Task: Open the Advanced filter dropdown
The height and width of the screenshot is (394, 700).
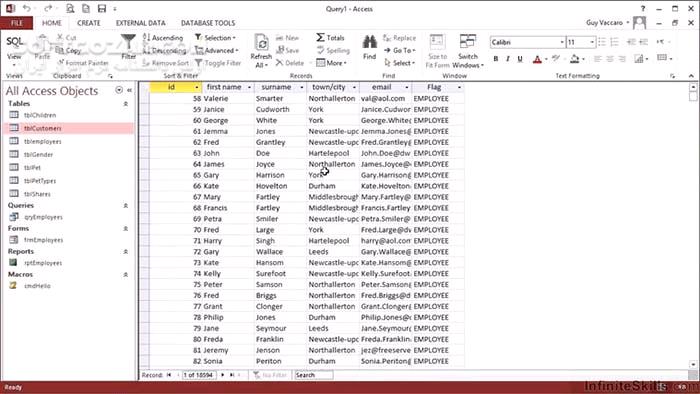Action: coord(217,50)
